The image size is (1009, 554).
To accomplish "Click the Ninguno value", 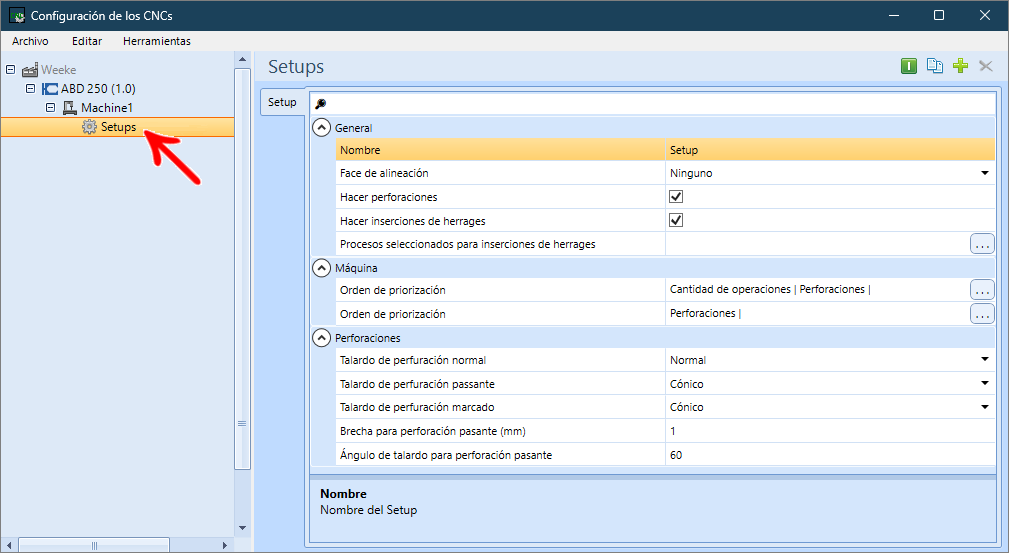I will pyautogui.click(x=691, y=173).
